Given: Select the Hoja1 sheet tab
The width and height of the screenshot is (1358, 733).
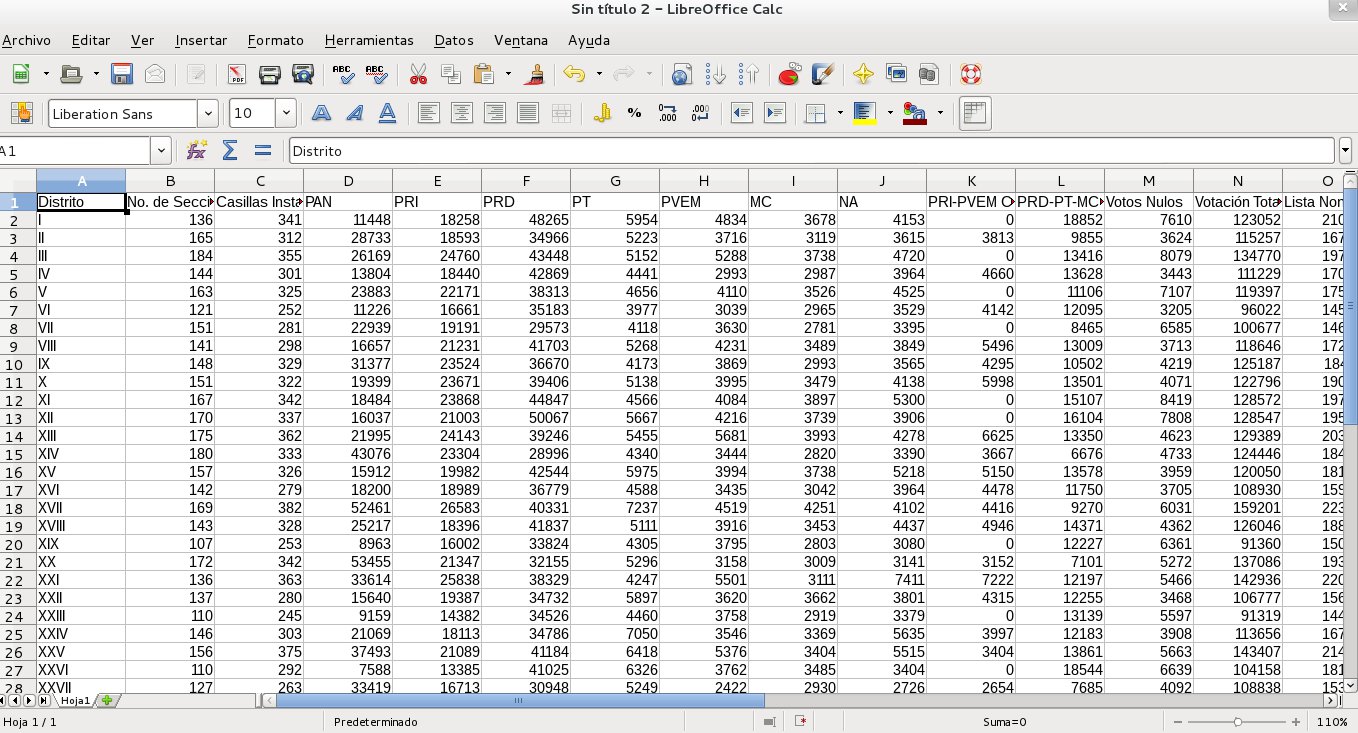Looking at the screenshot, I should click(x=75, y=701).
